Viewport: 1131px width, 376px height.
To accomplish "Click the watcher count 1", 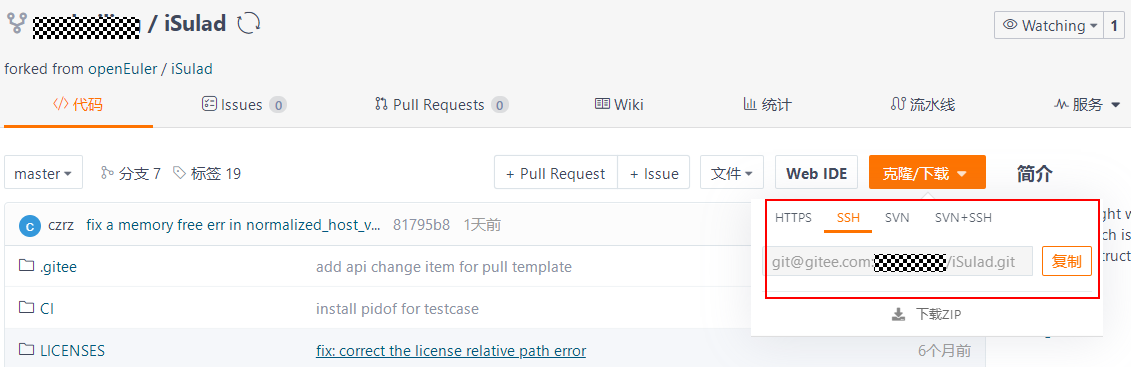I will point(1114,25).
